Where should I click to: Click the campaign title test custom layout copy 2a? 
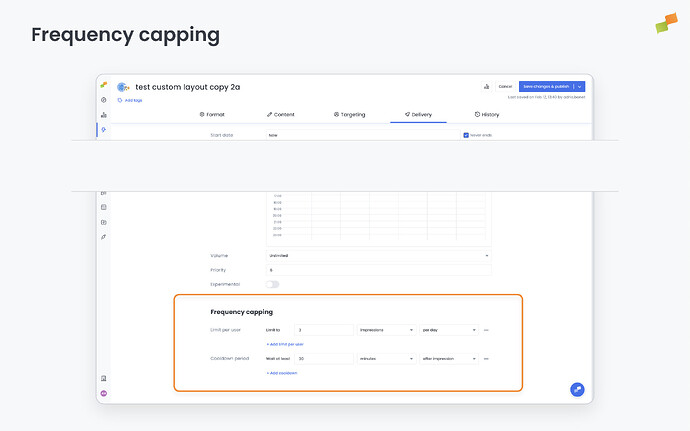tap(187, 87)
